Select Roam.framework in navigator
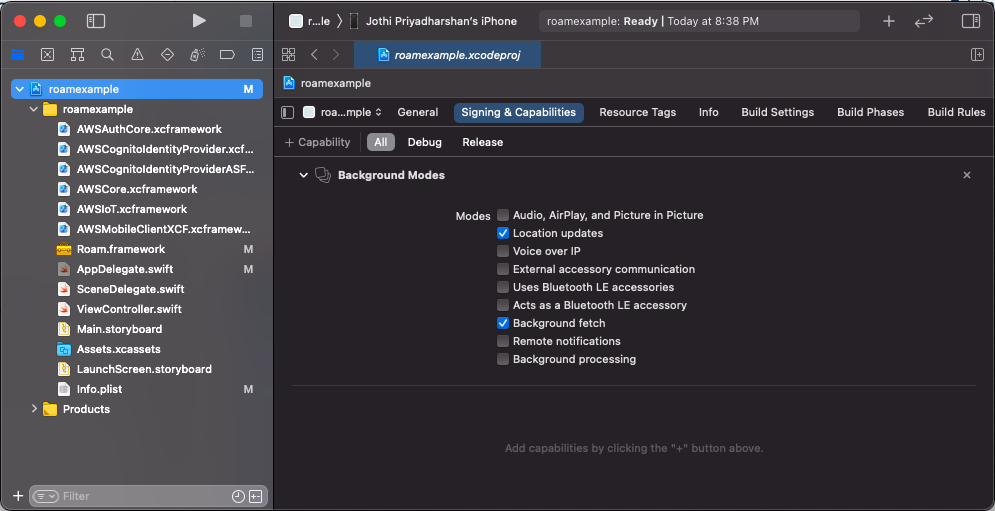This screenshot has height=511, width=995. pyautogui.click(x=121, y=249)
